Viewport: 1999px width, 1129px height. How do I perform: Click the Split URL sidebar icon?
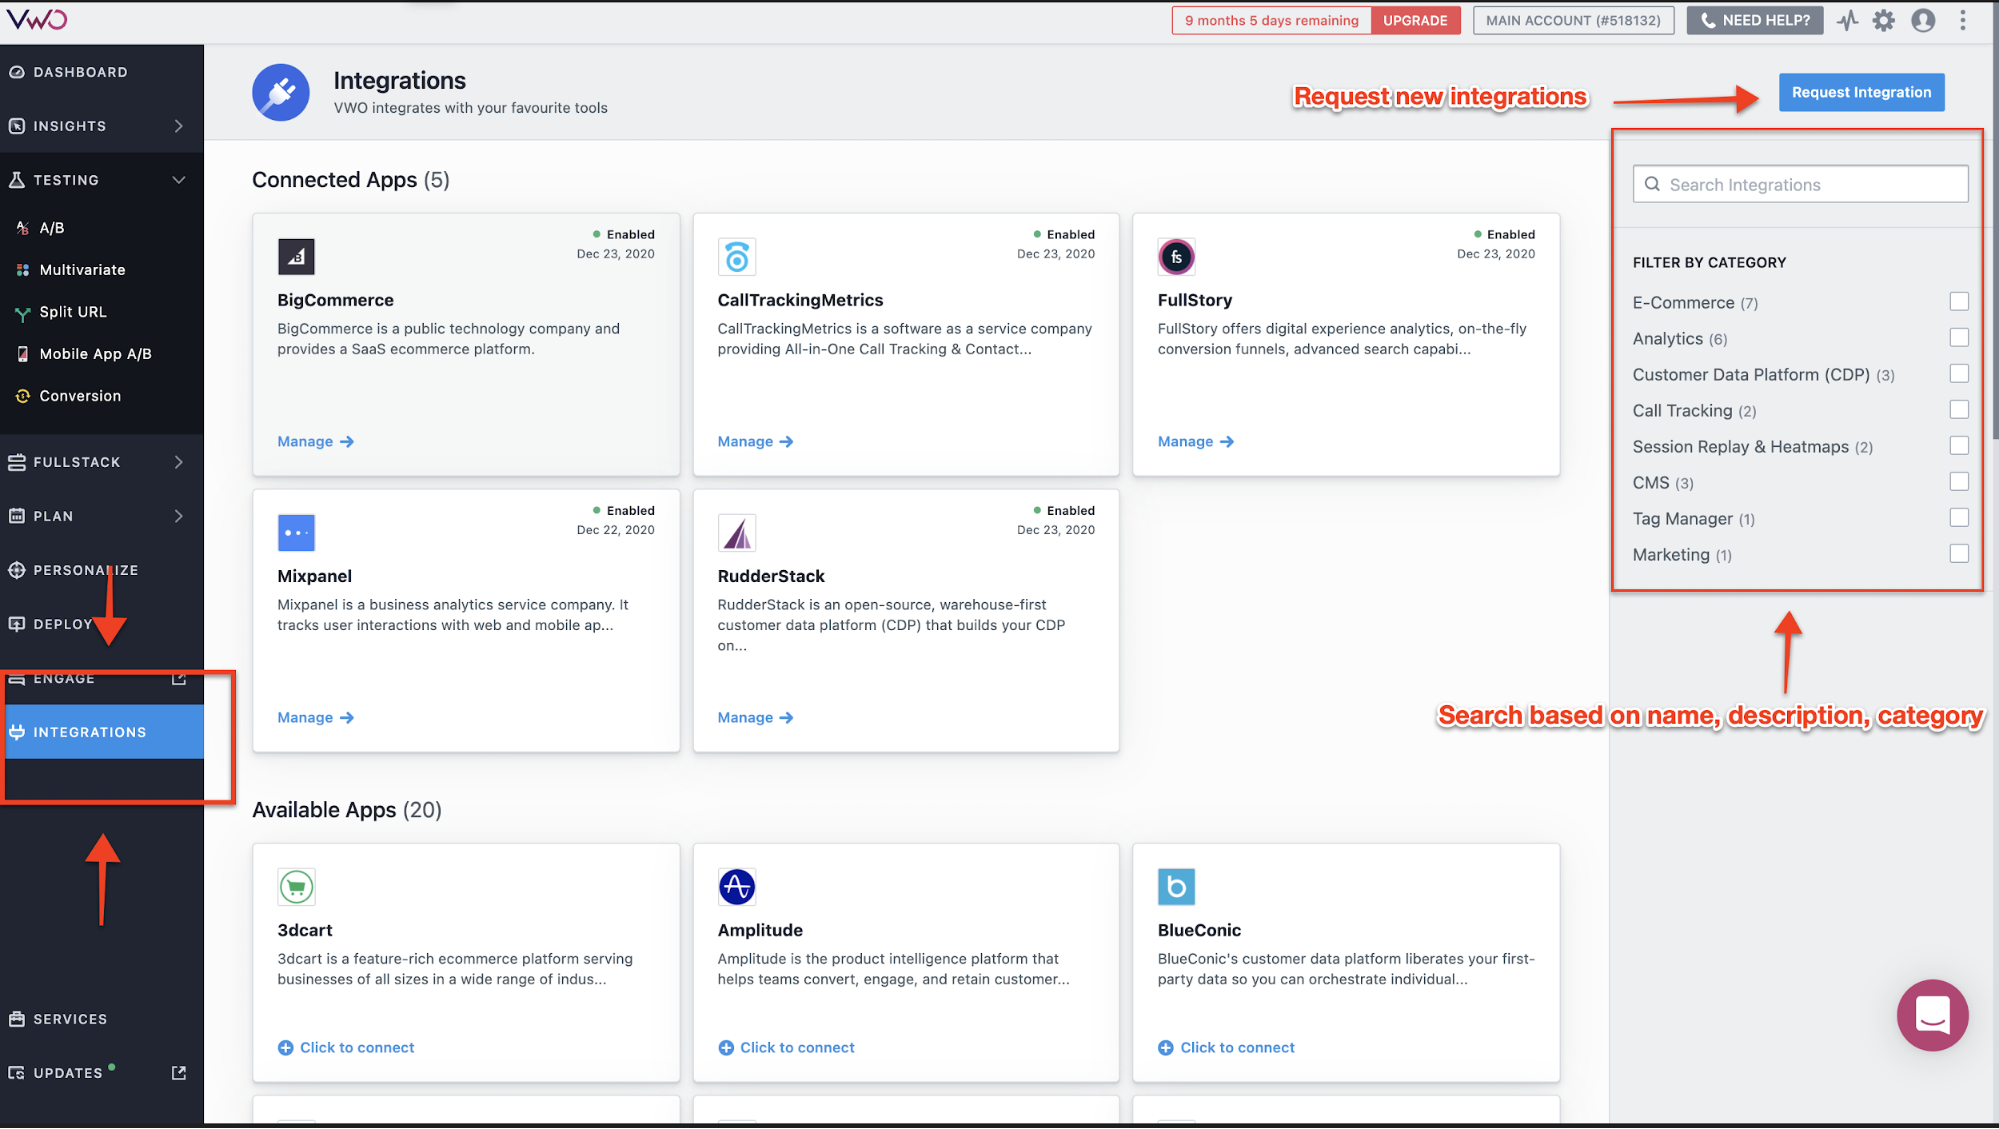click(22, 312)
